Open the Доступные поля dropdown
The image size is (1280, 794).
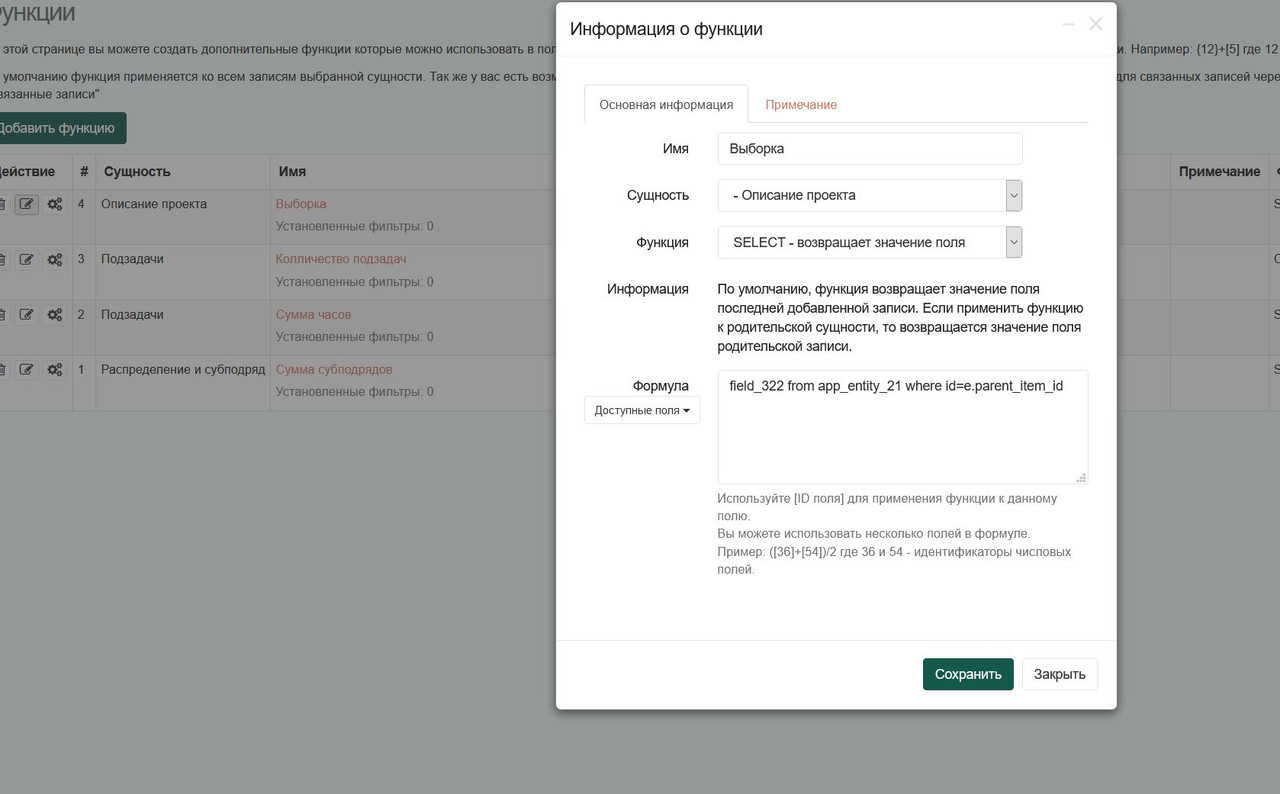click(x=642, y=410)
